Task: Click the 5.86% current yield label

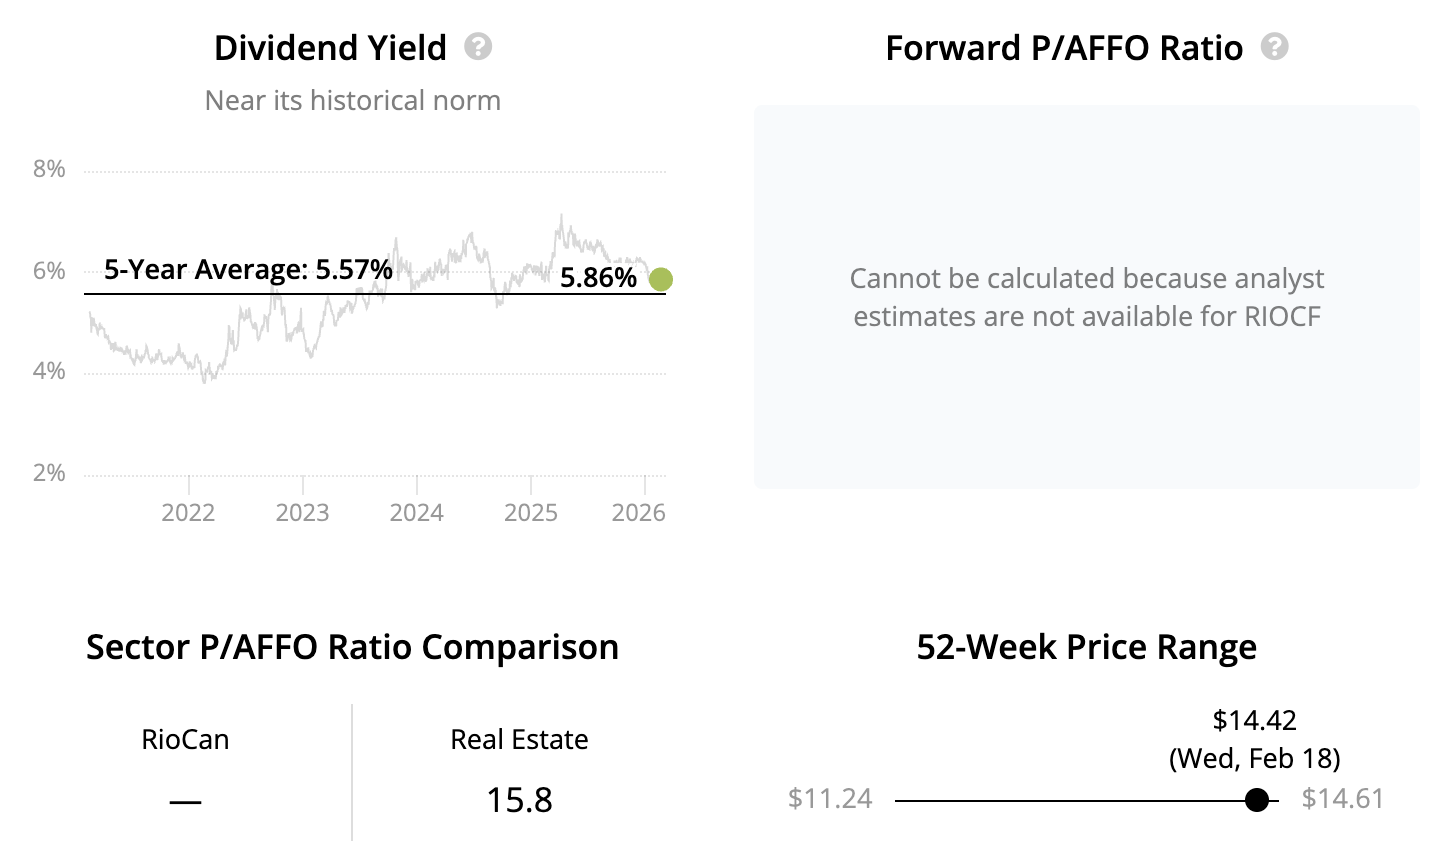Action: click(x=598, y=278)
